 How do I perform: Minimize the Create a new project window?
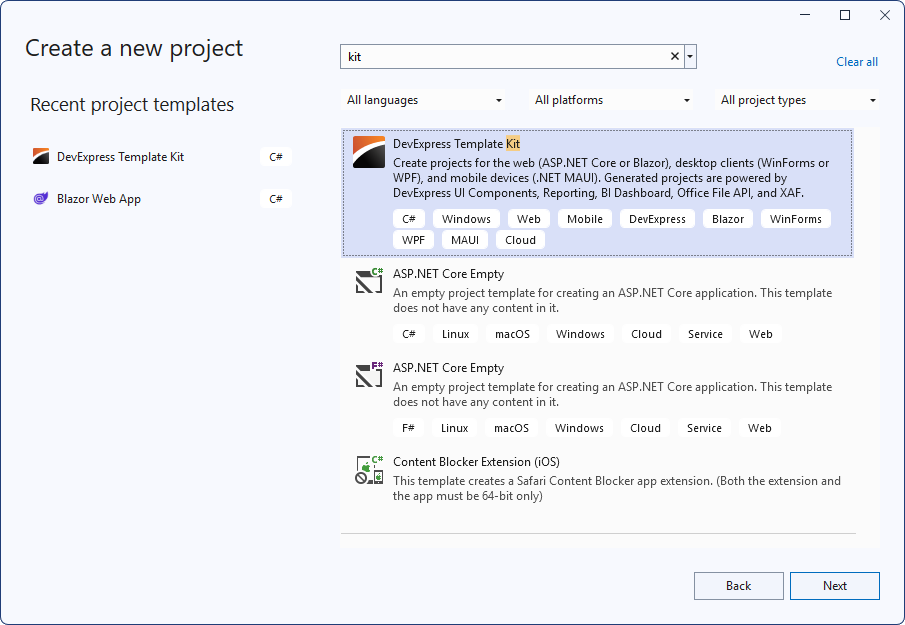coord(805,15)
